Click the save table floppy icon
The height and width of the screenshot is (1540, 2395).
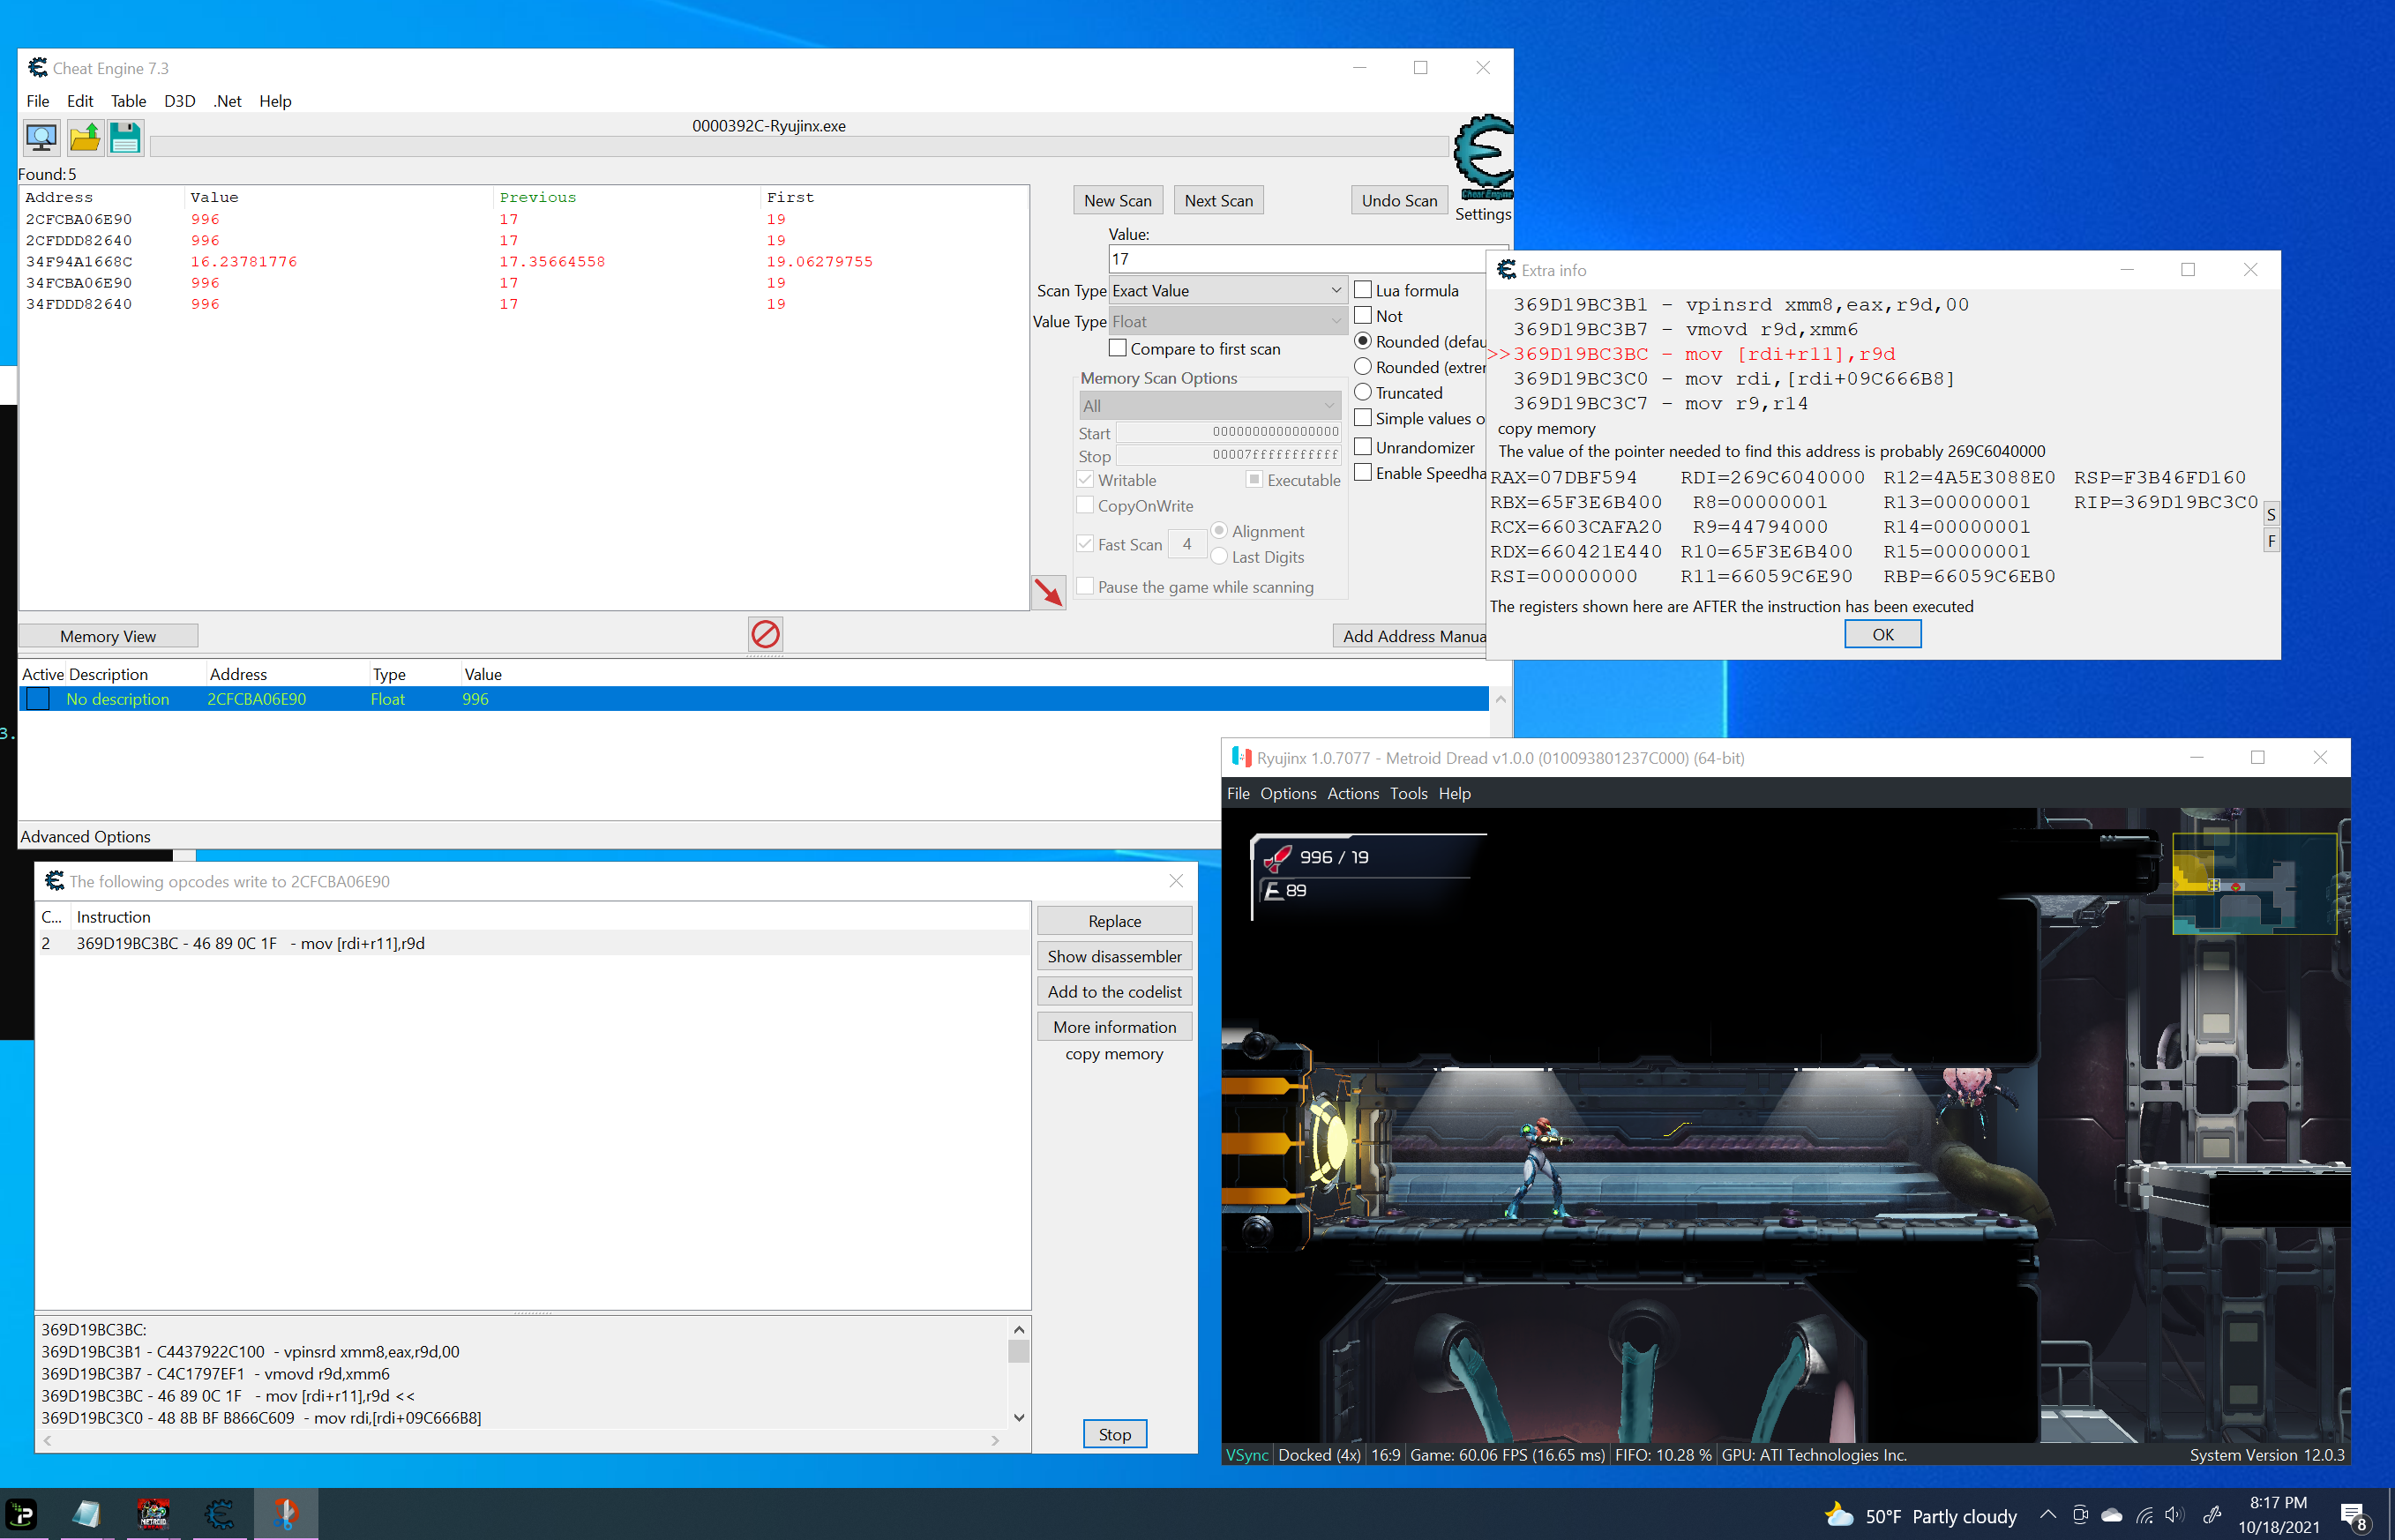click(x=126, y=137)
